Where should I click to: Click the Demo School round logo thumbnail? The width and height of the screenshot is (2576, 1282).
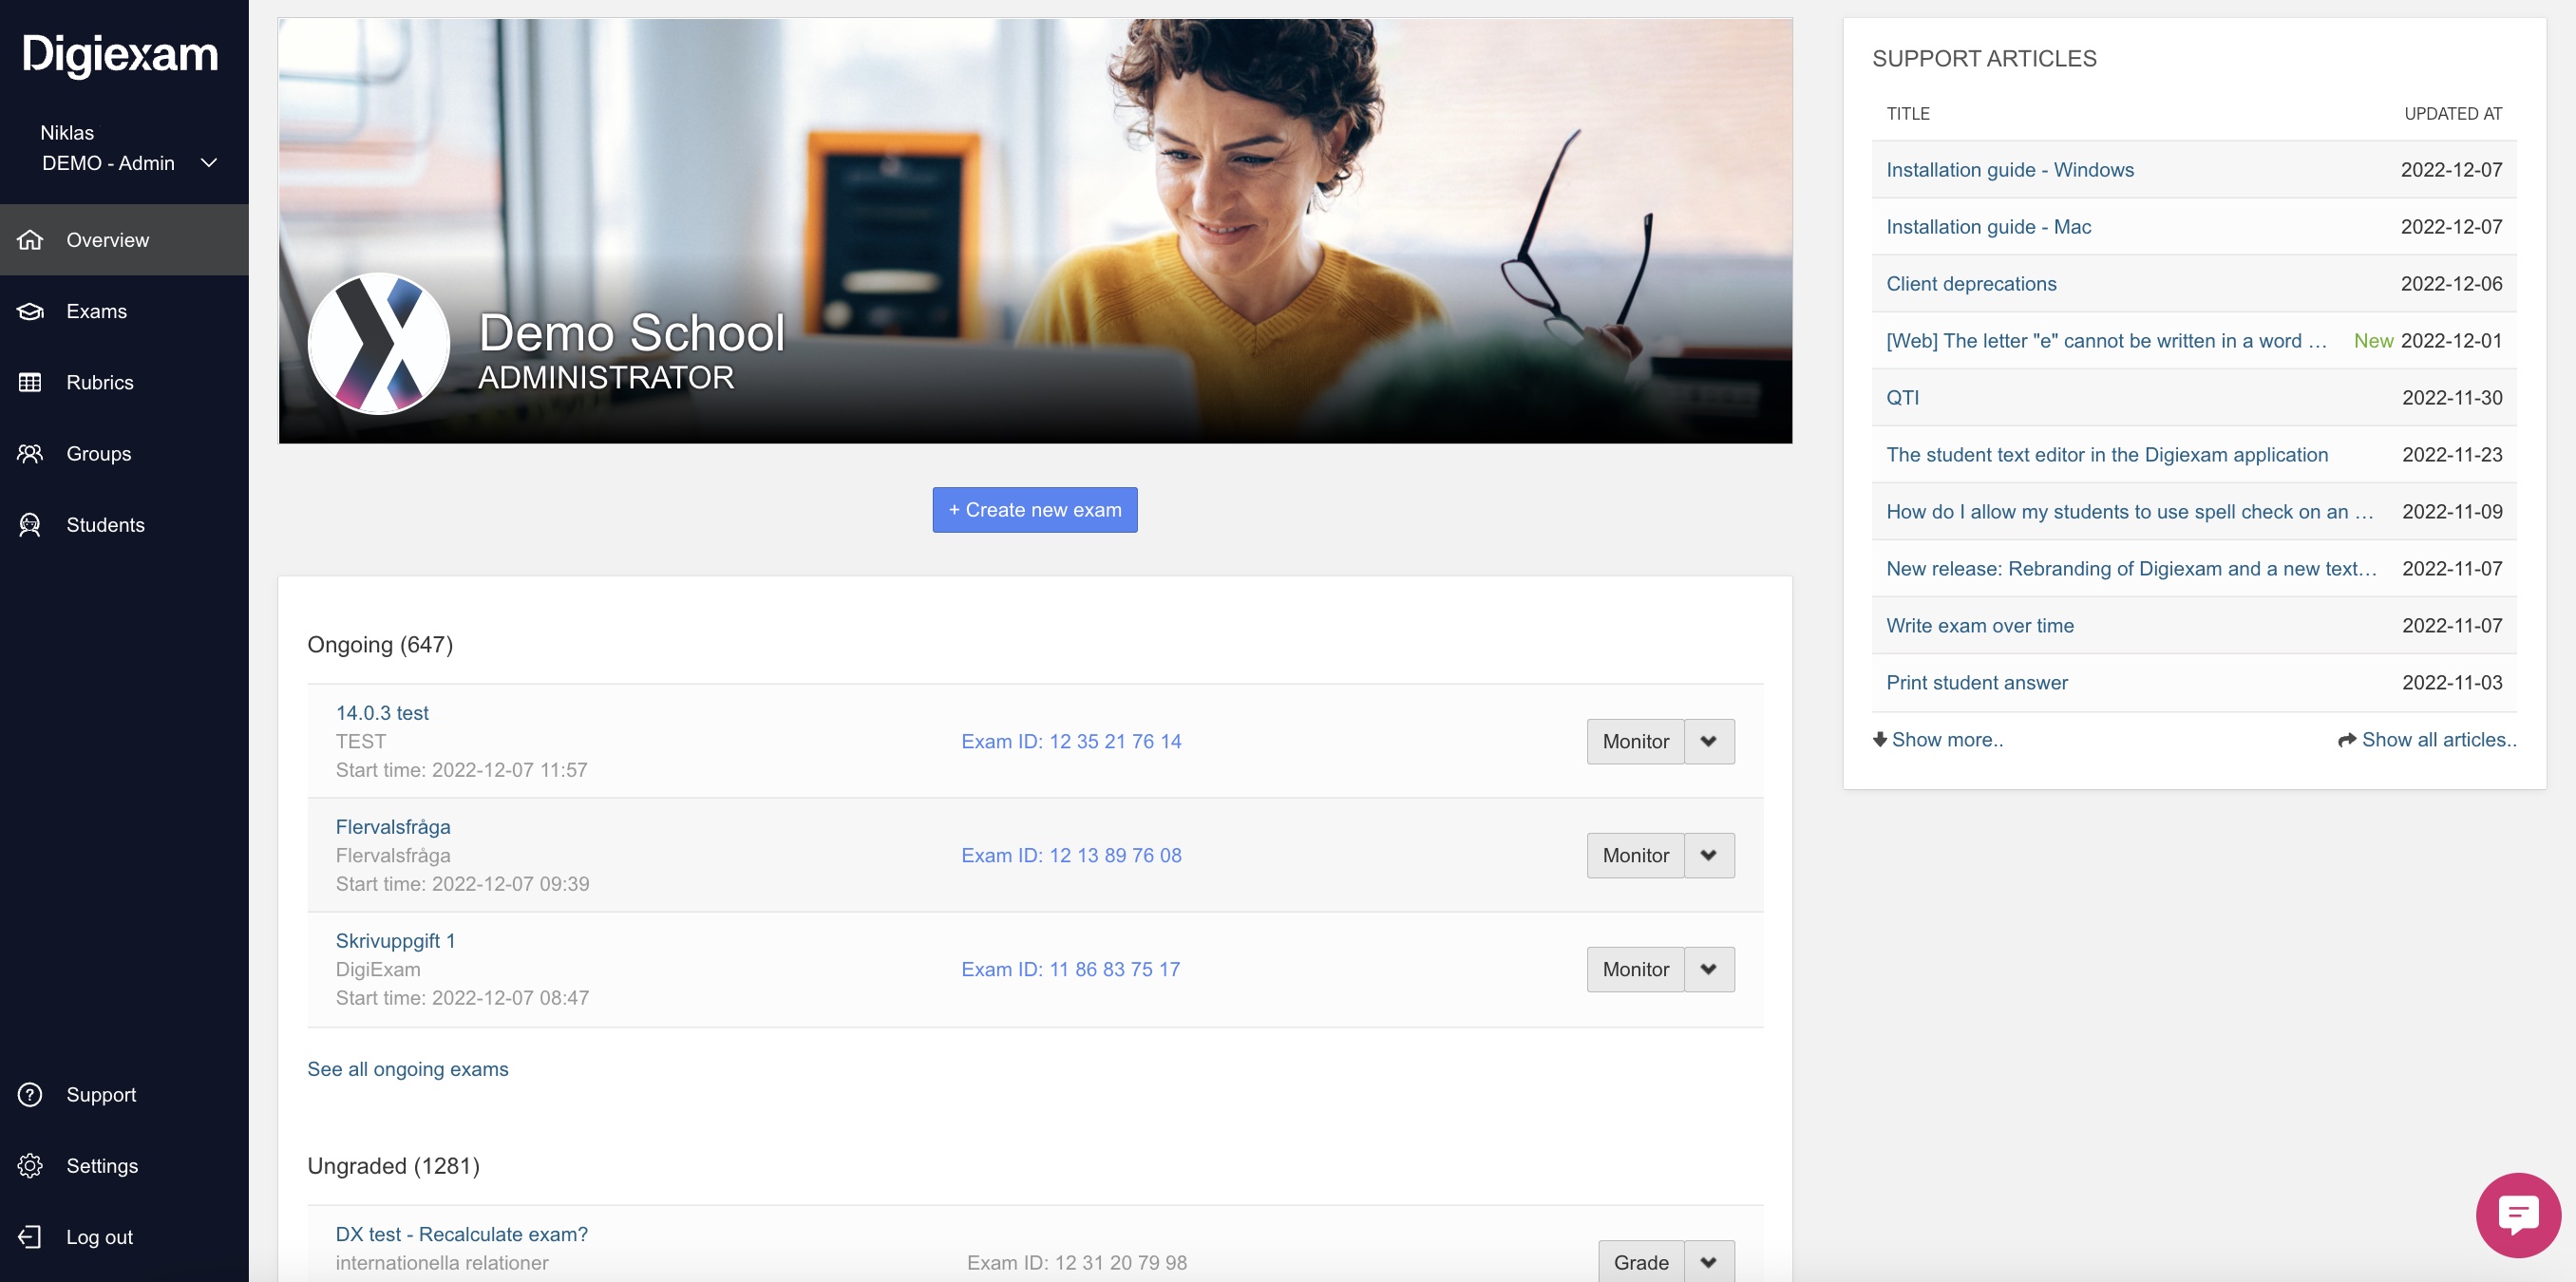[378, 343]
